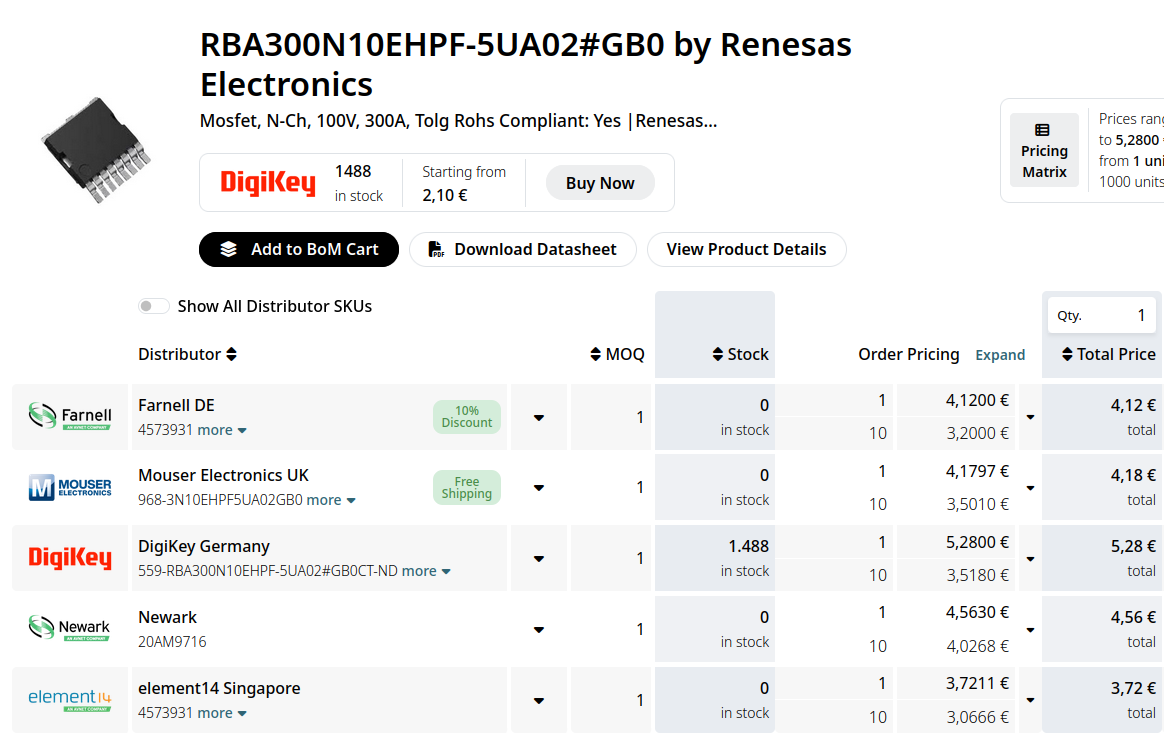The image size is (1164, 733).
Task: Click the Farnell distributor logo
Action: (70, 416)
